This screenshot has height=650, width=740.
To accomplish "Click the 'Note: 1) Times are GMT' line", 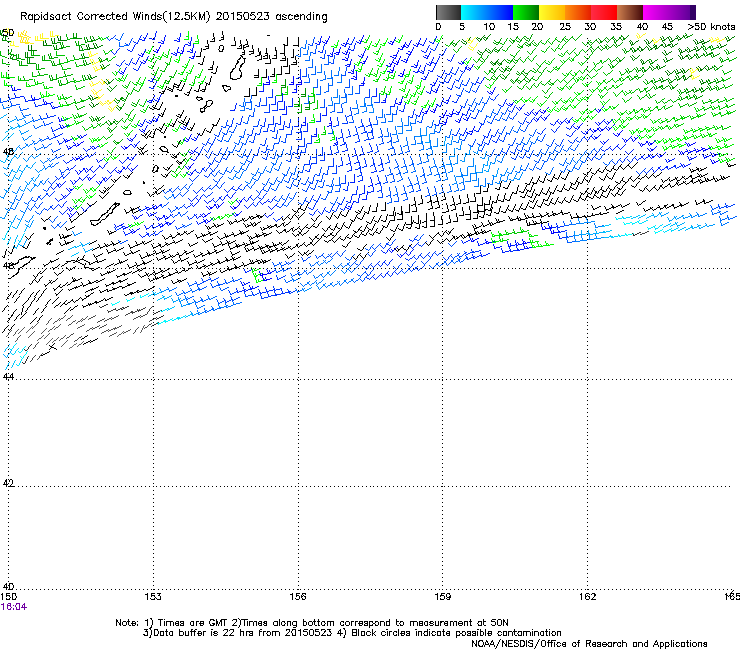I will 312,623.
